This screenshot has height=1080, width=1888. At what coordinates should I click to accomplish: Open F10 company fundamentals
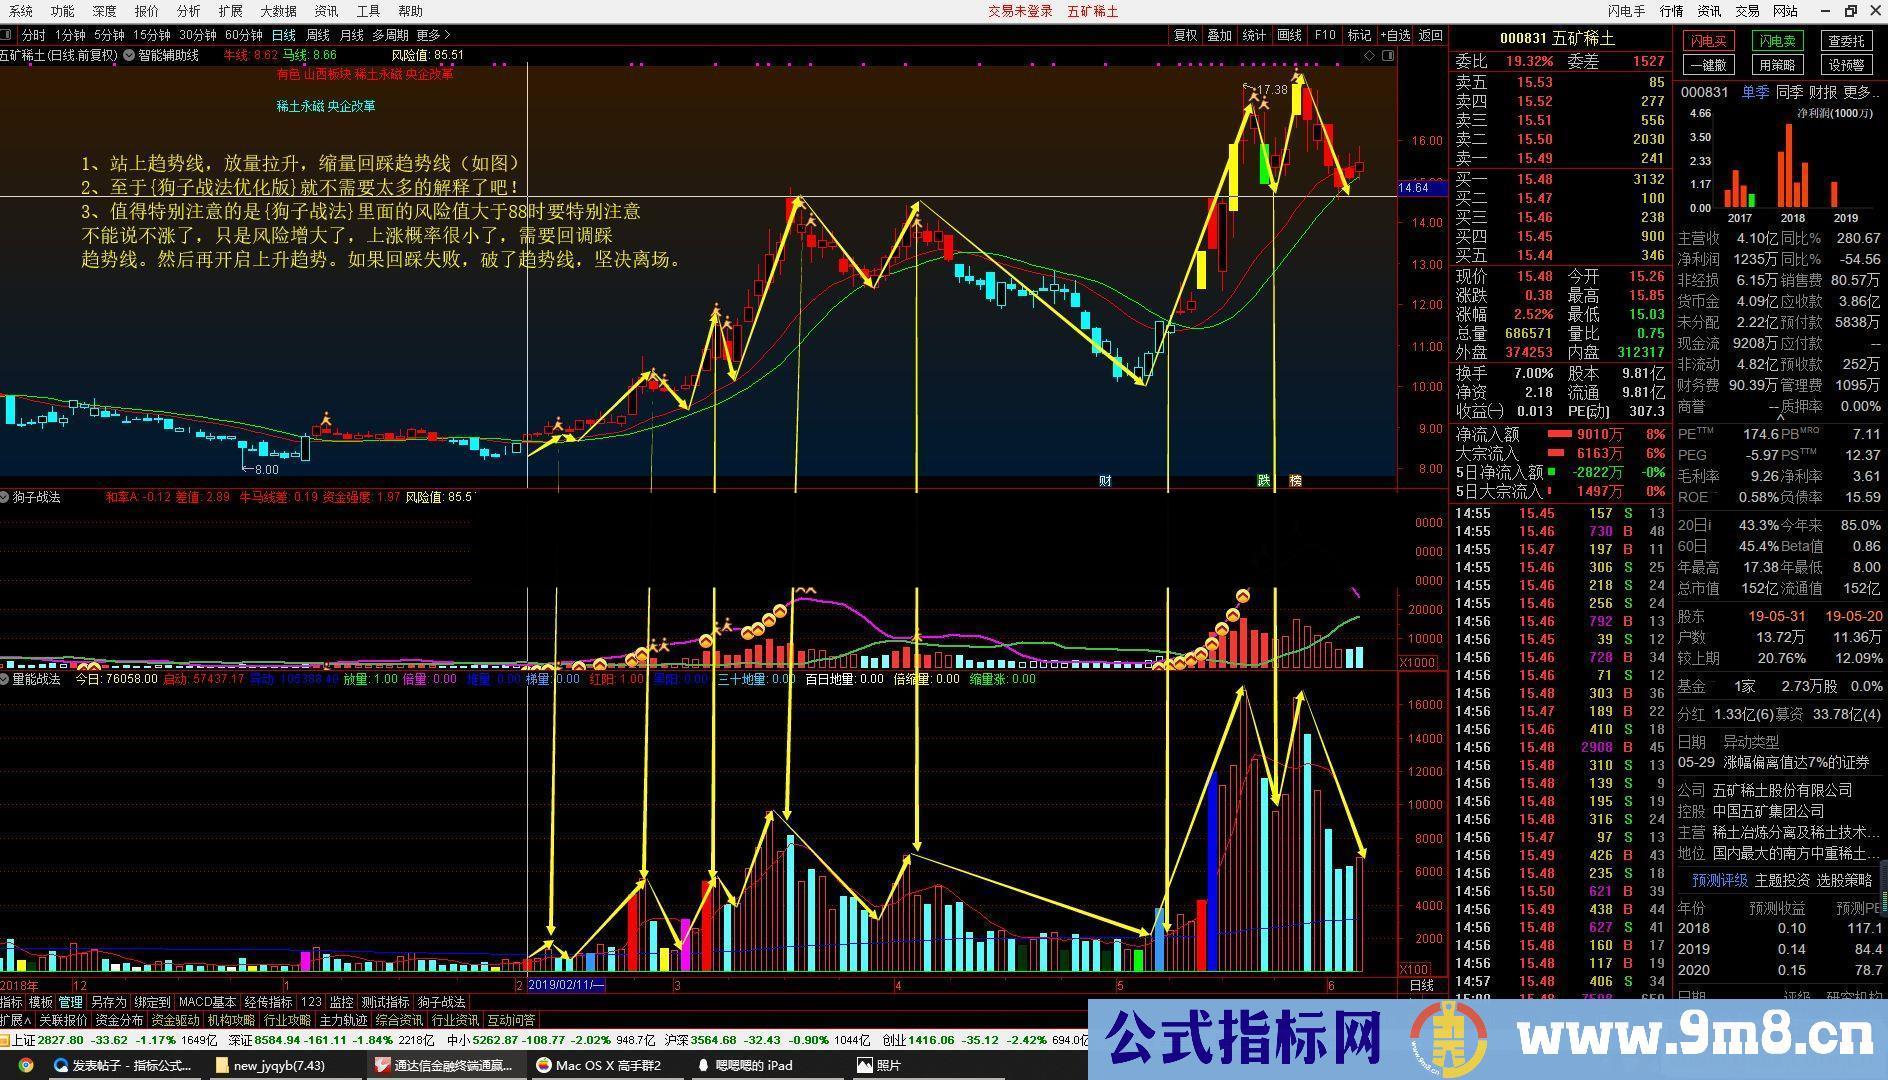click(1325, 34)
